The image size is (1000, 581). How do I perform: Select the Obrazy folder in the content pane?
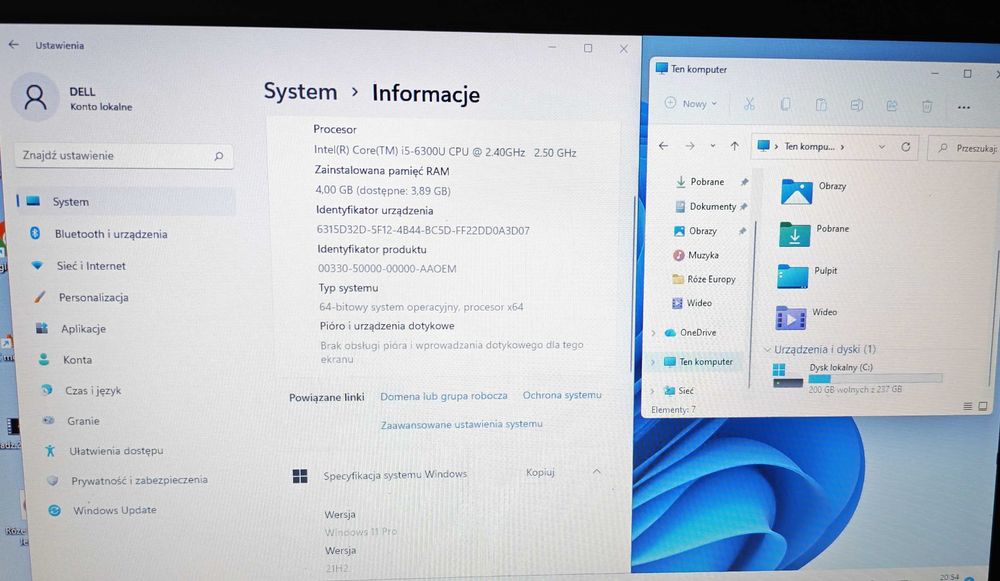pyautogui.click(x=814, y=190)
